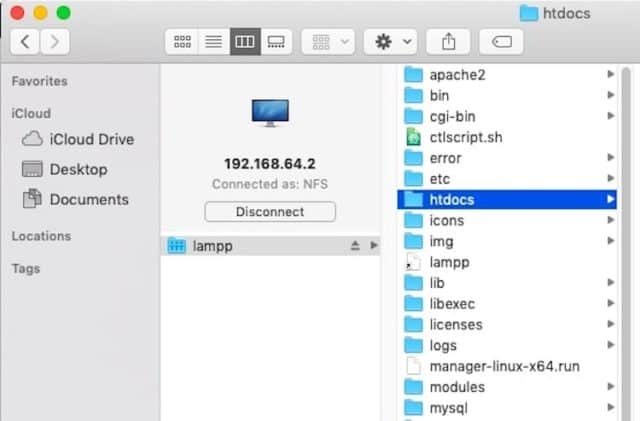The width and height of the screenshot is (640, 421).
Task: Go forward with the right arrow
Action: coord(54,41)
